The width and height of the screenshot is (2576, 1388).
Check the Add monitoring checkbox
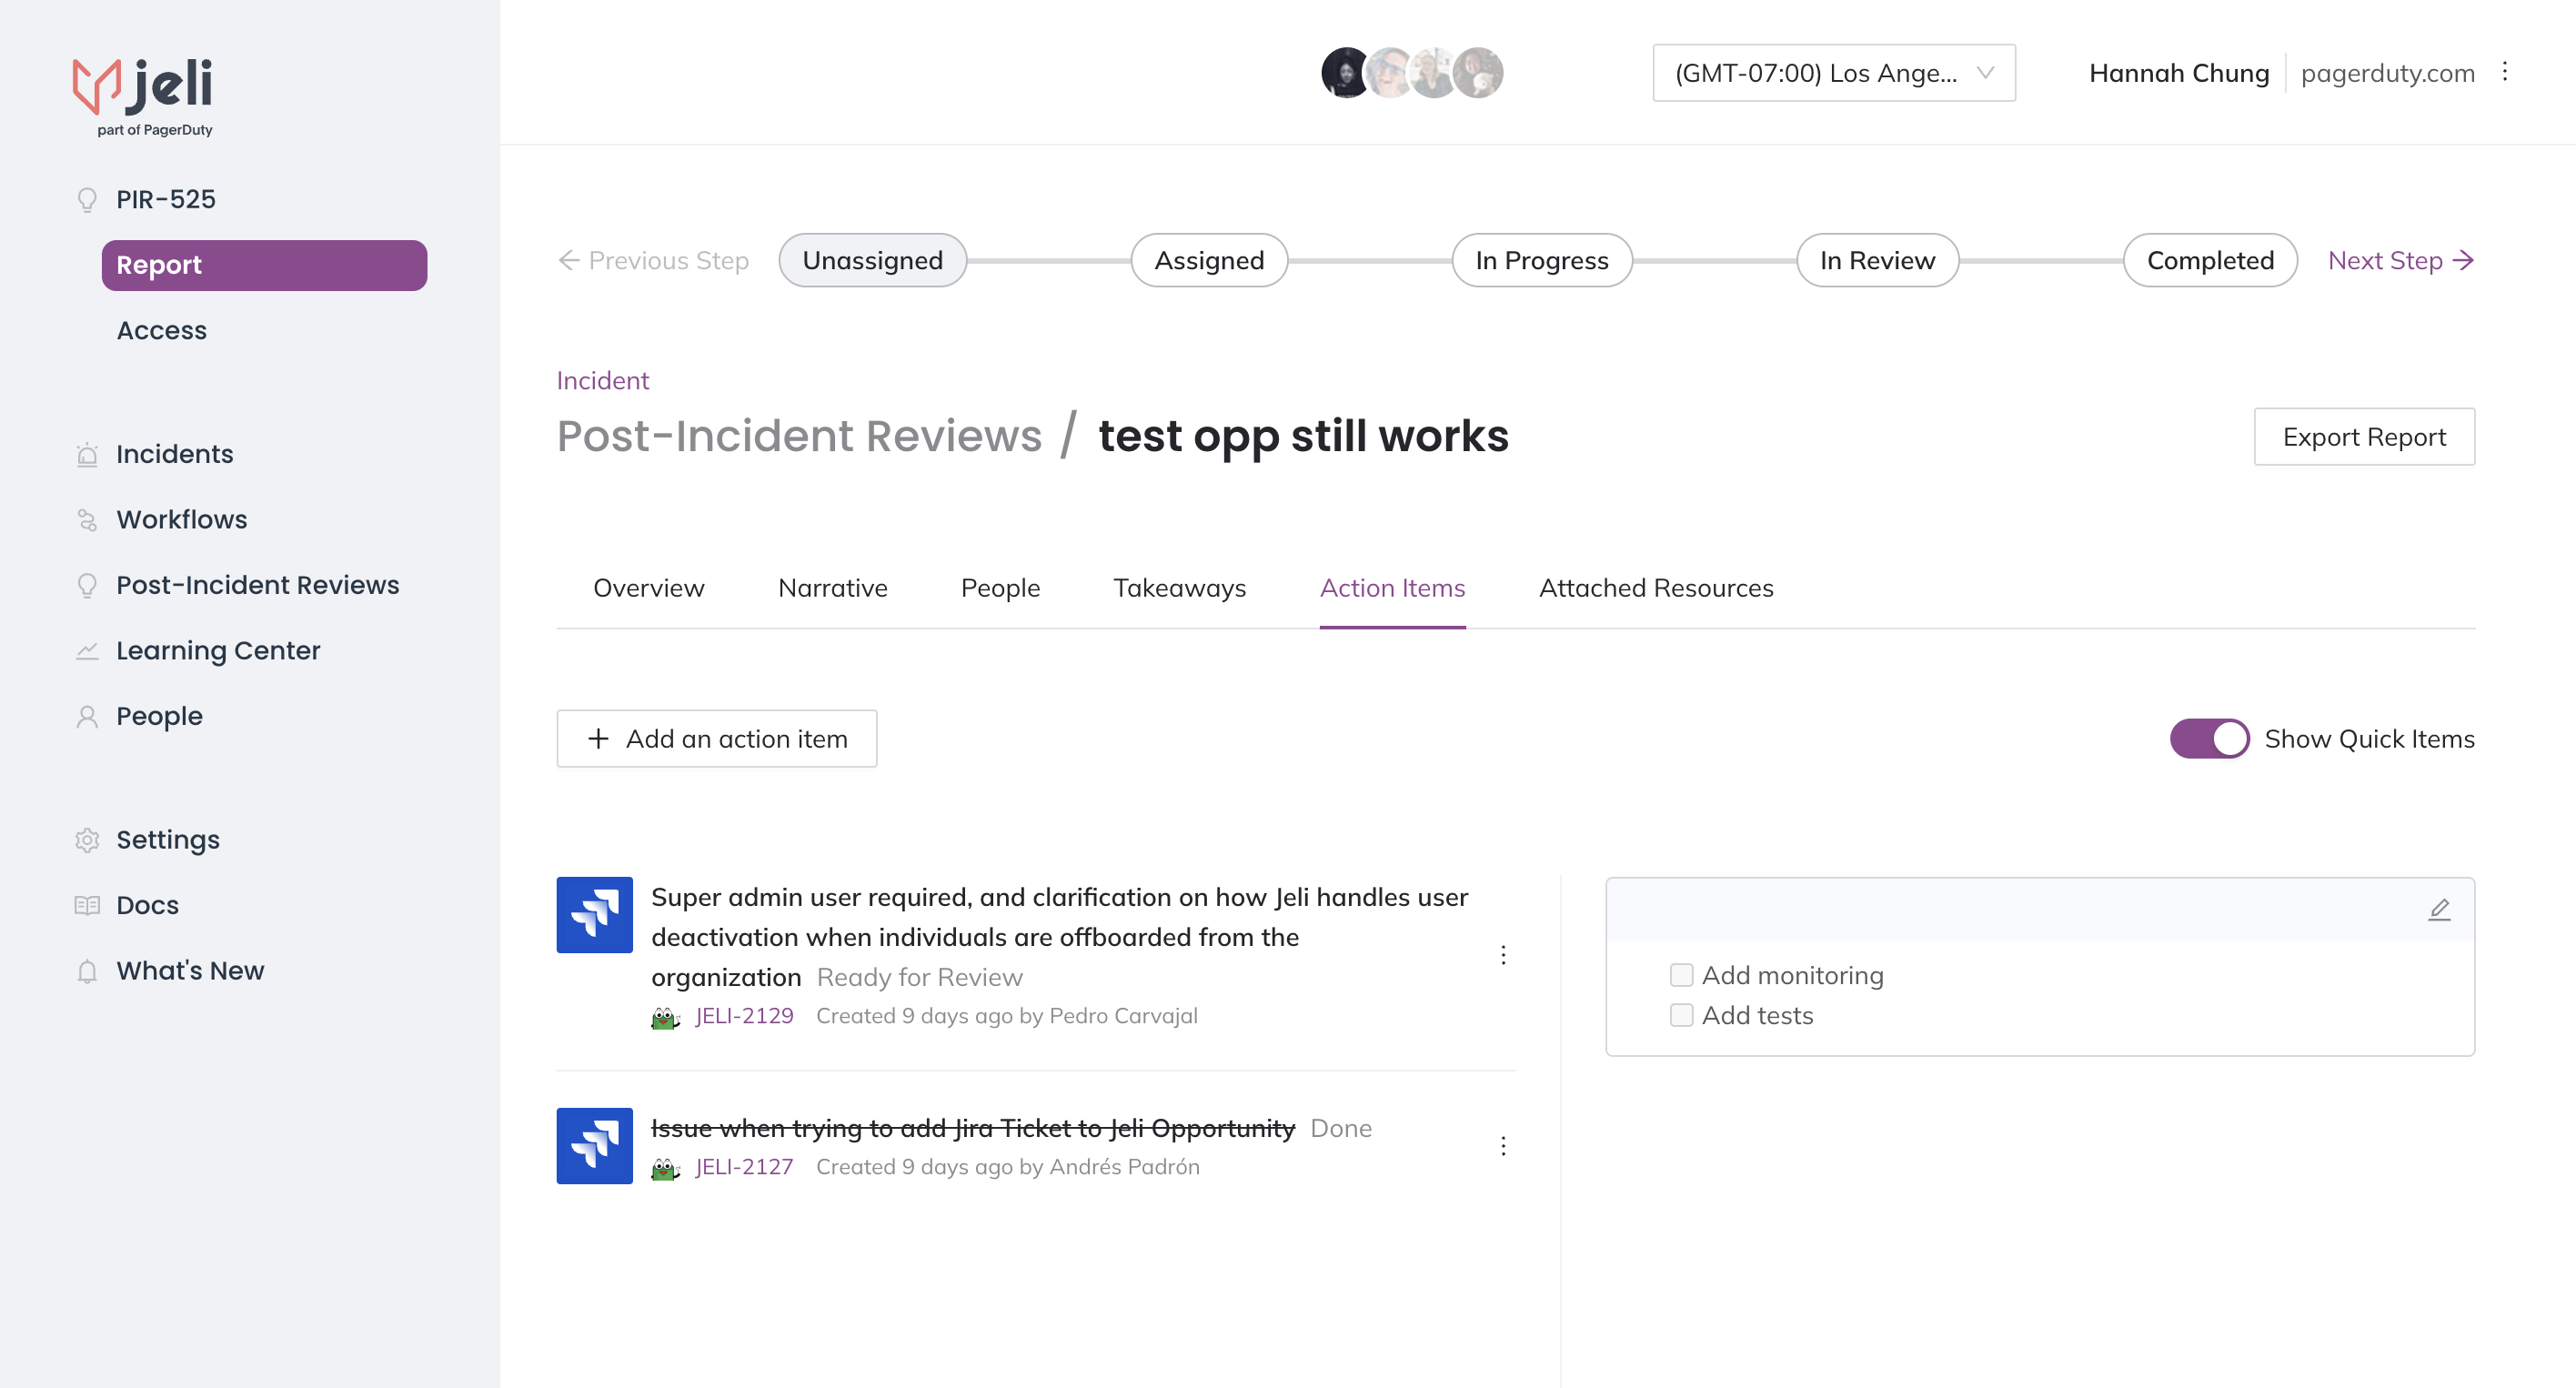click(1681, 975)
